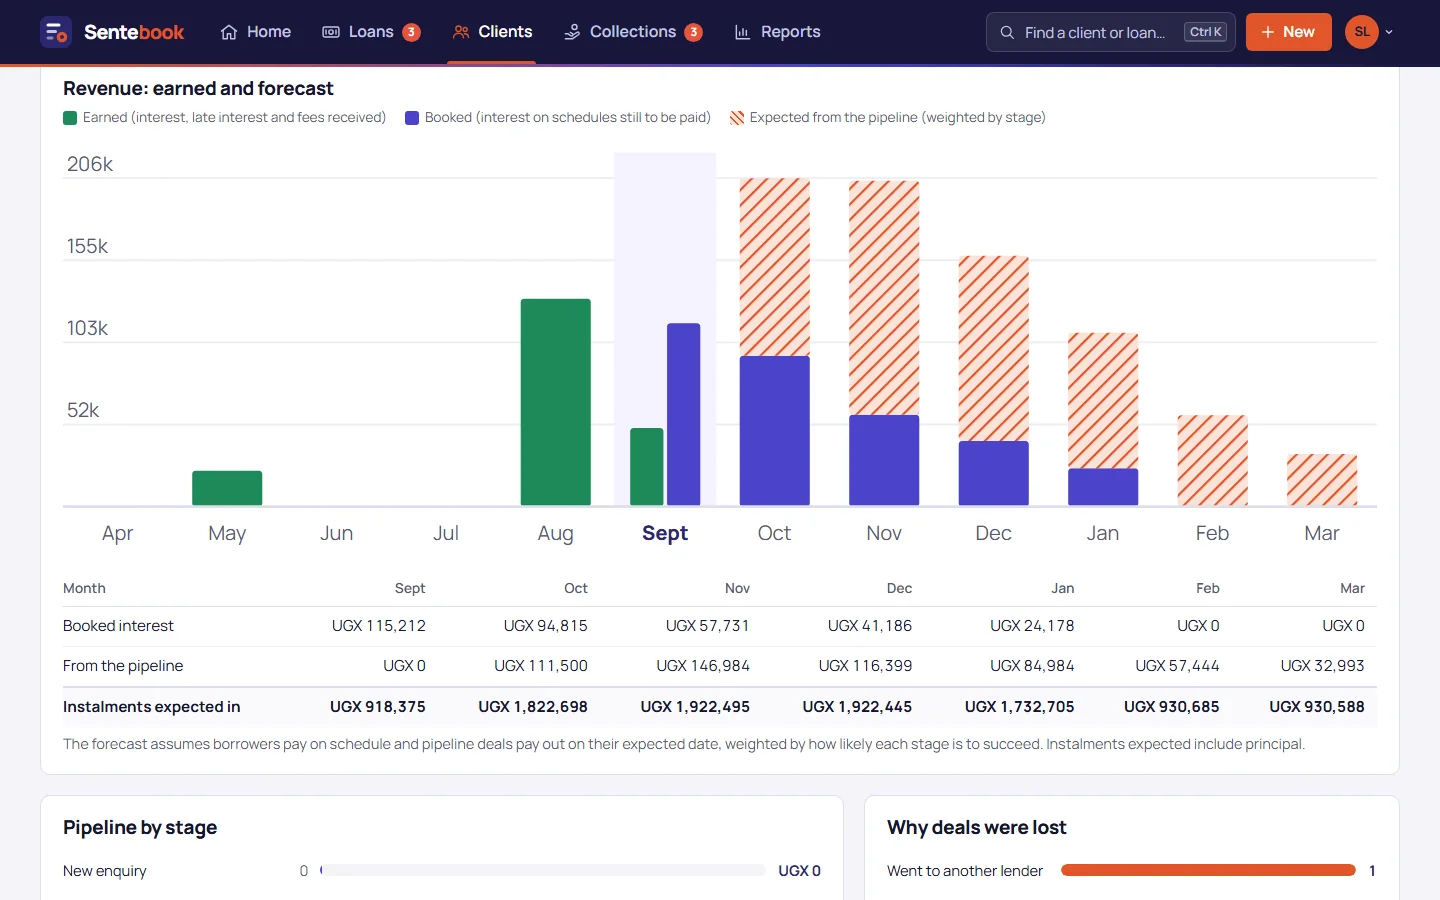This screenshot has height=900, width=1440.
Task: Click the search magnifier icon
Action: tap(1007, 32)
